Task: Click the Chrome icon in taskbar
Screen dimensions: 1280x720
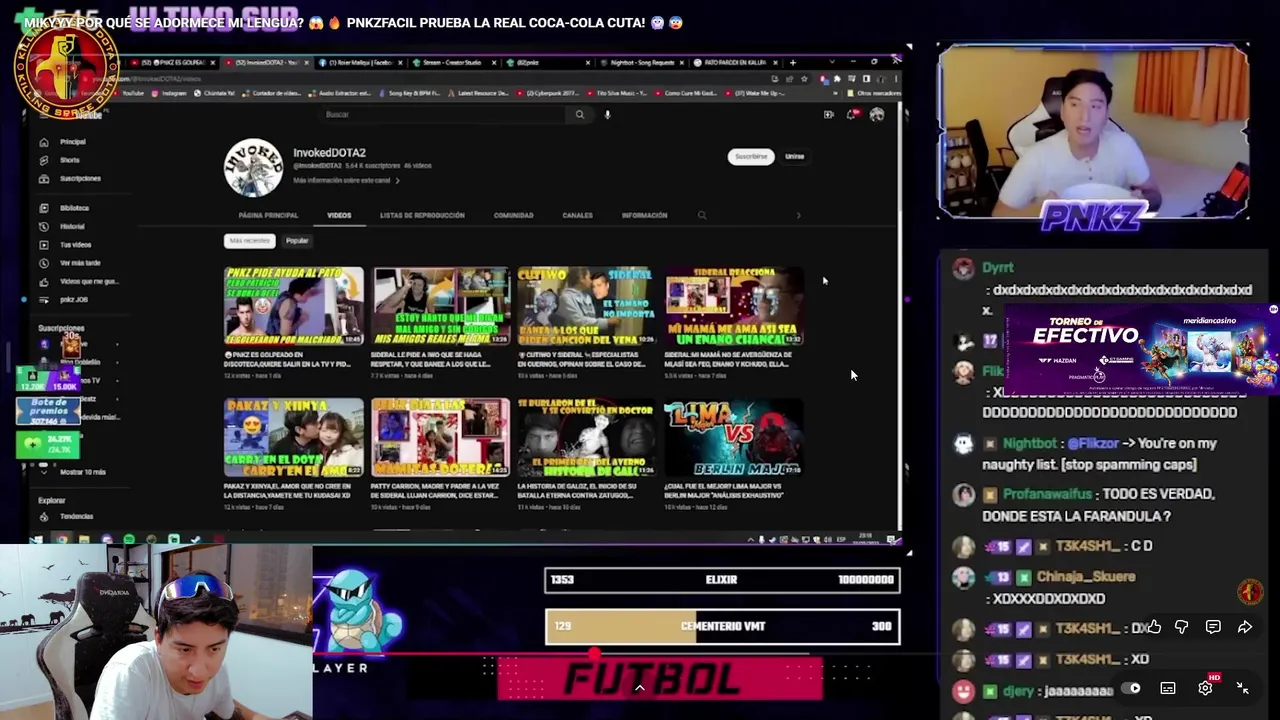Action: pyautogui.click(x=62, y=540)
